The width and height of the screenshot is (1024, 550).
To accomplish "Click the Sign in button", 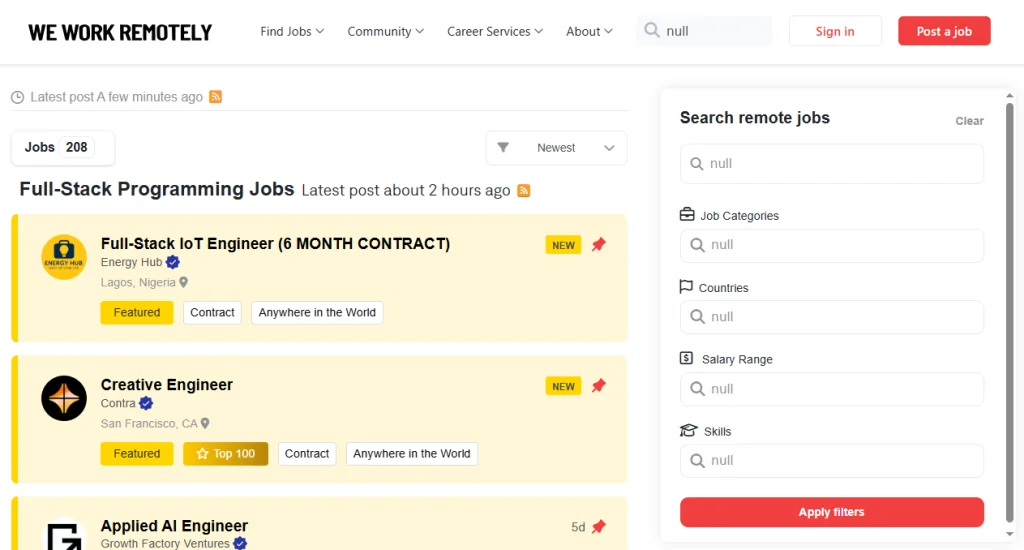I will (x=835, y=31).
